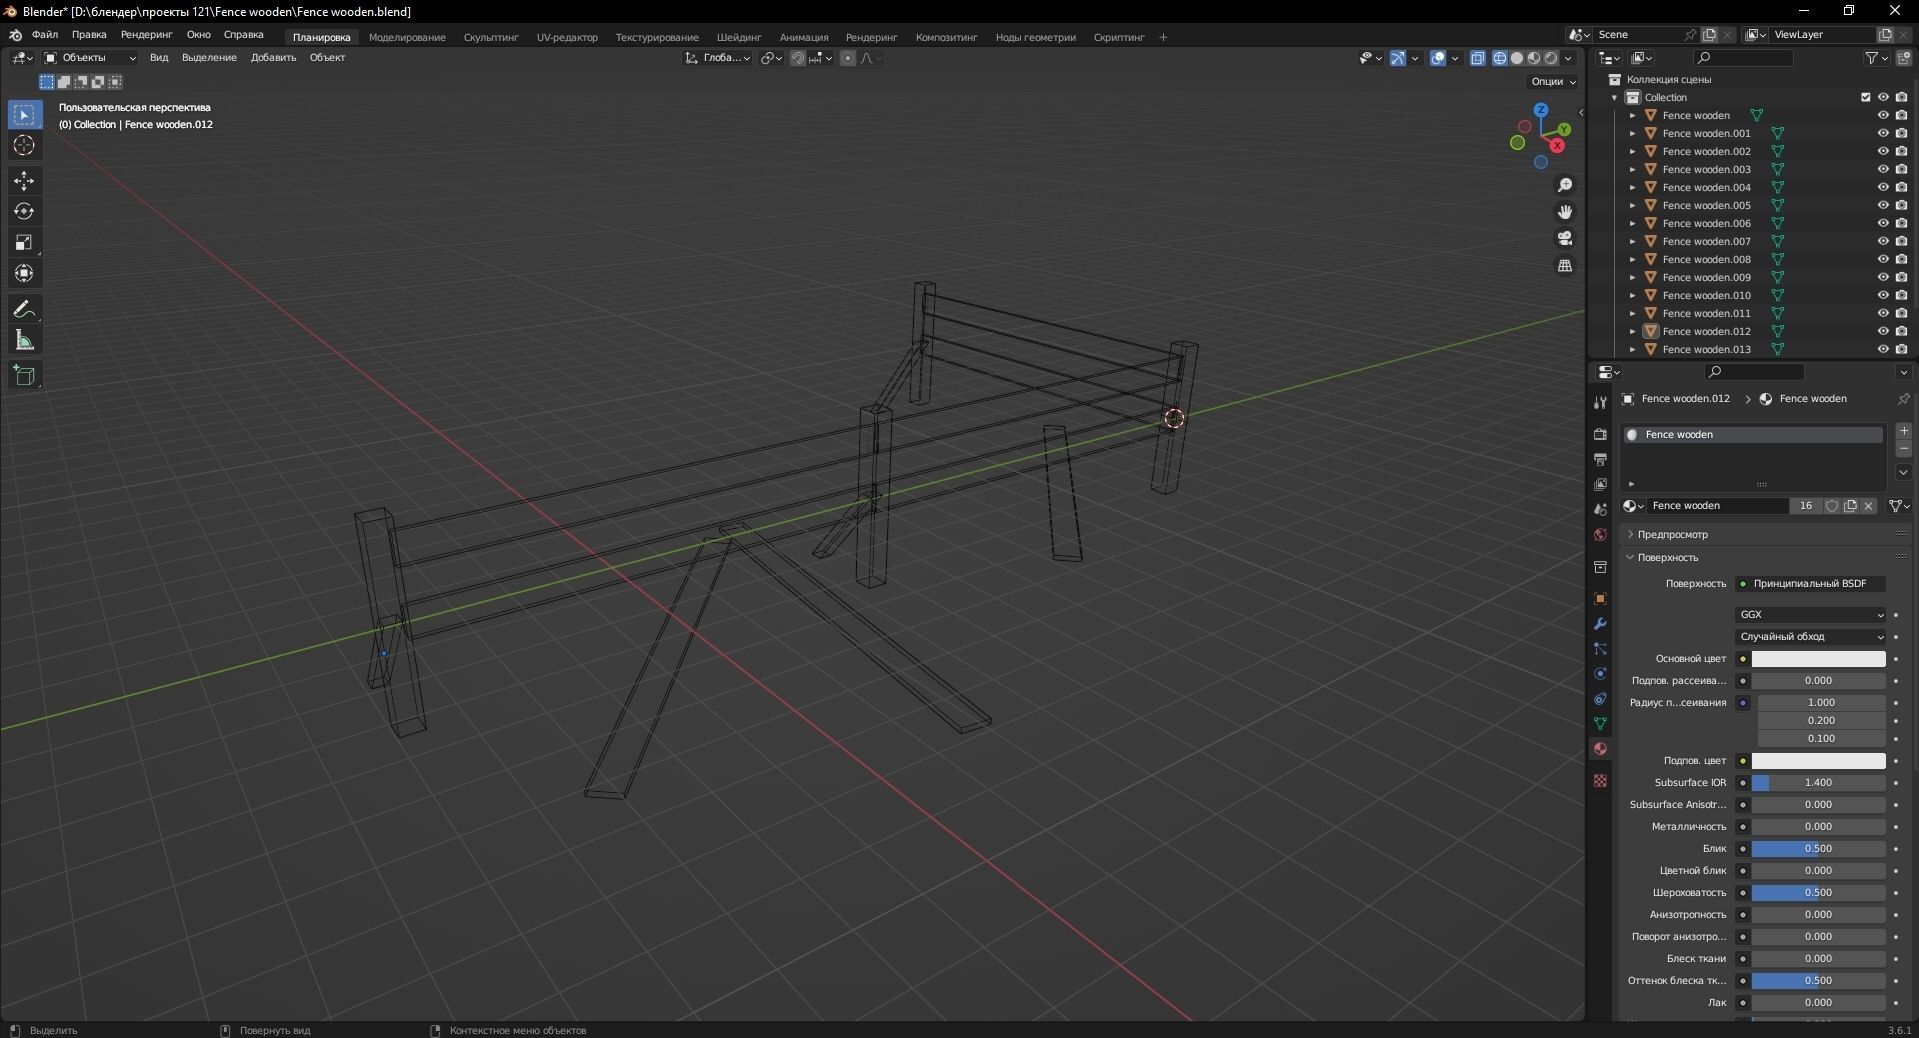
Task: Select Fence wooden.009 in outliner
Action: [1706, 277]
